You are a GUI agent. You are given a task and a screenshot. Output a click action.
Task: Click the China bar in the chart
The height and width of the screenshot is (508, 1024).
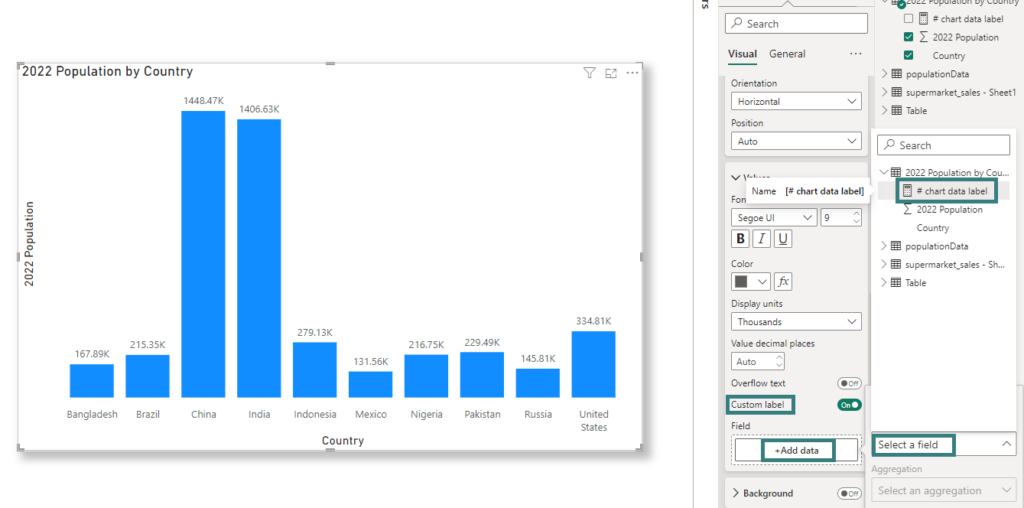tap(203, 254)
